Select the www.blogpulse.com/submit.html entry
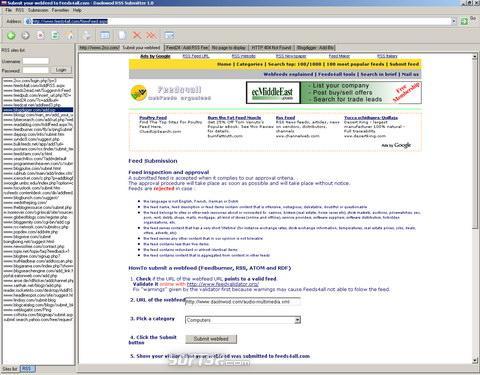The height and width of the screenshot is (375, 480). pyautogui.click(x=38, y=168)
